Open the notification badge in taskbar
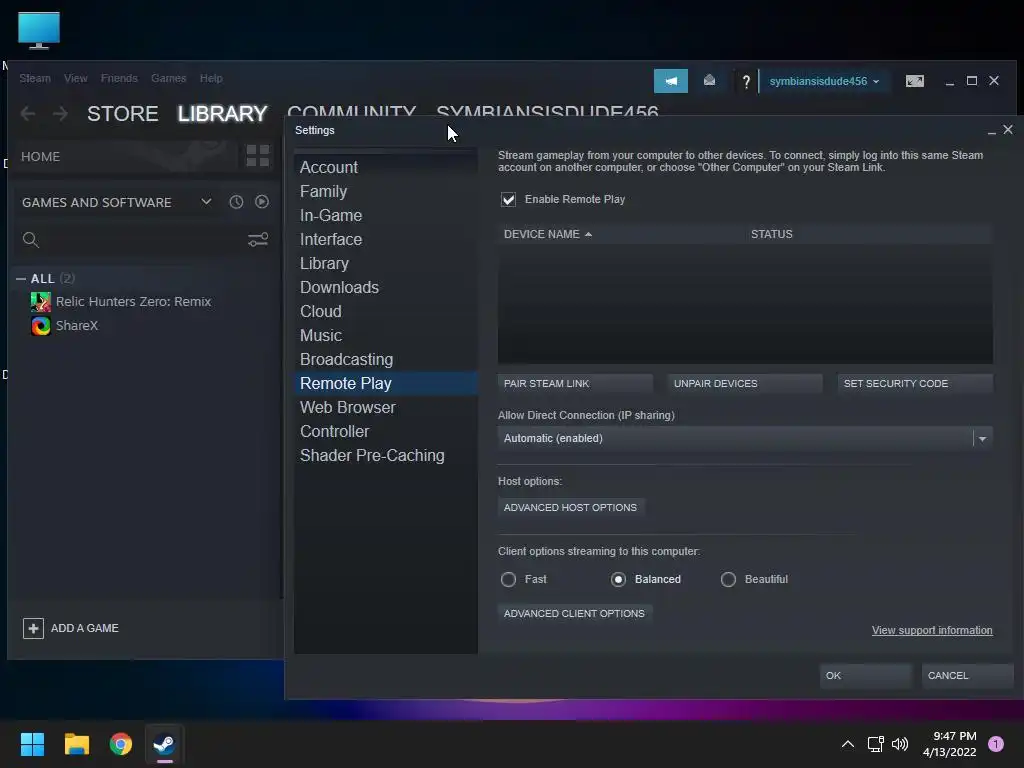 click(996, 744)
